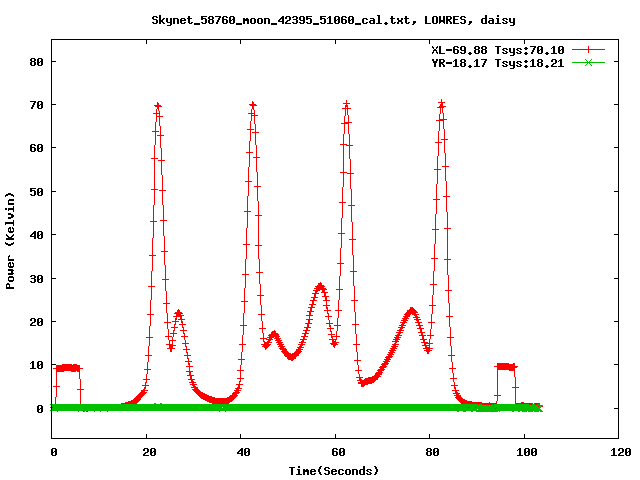
Task: Click the red peak near 62 seconds
Action: pyautogui.click(x=347, y=104)
